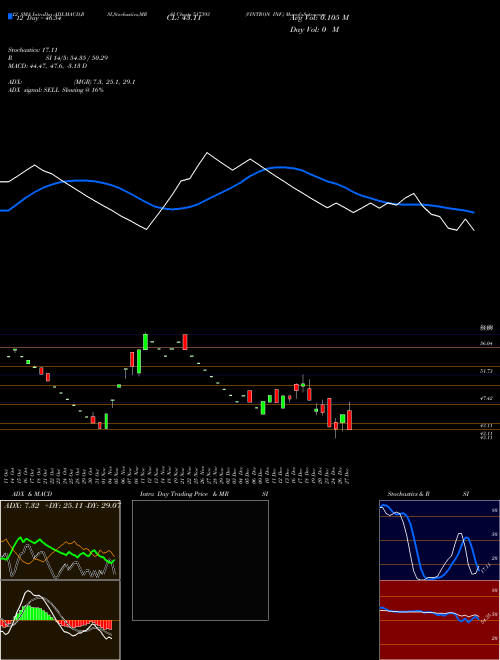Click the 47.42 price axis label

[486, 398]
